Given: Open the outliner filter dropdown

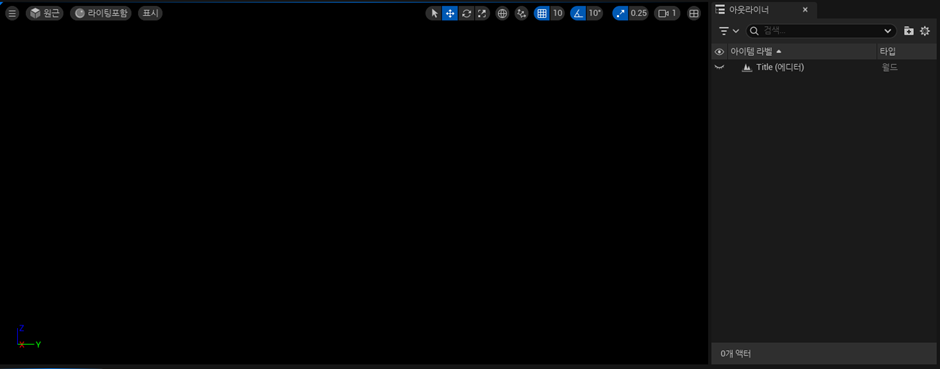Looking at the screenshot, I should tap(729, 31).
